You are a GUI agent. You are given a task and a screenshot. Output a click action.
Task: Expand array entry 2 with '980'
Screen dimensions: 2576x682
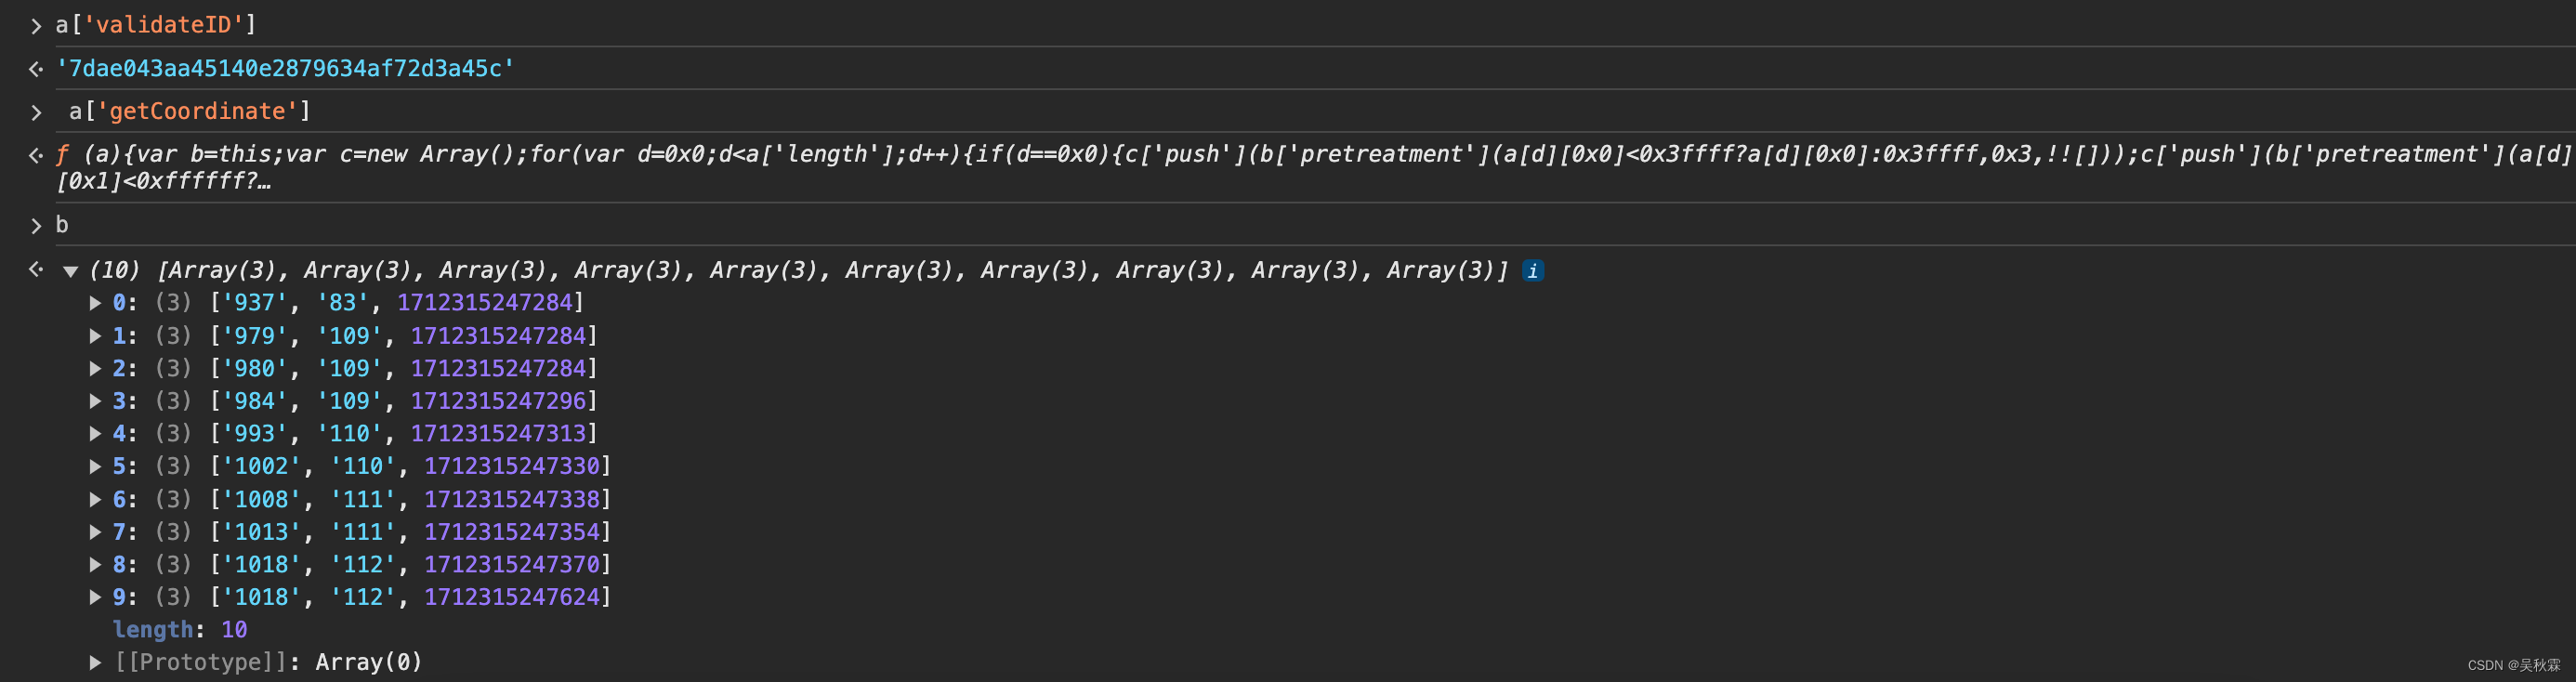[x=95, y=368]
